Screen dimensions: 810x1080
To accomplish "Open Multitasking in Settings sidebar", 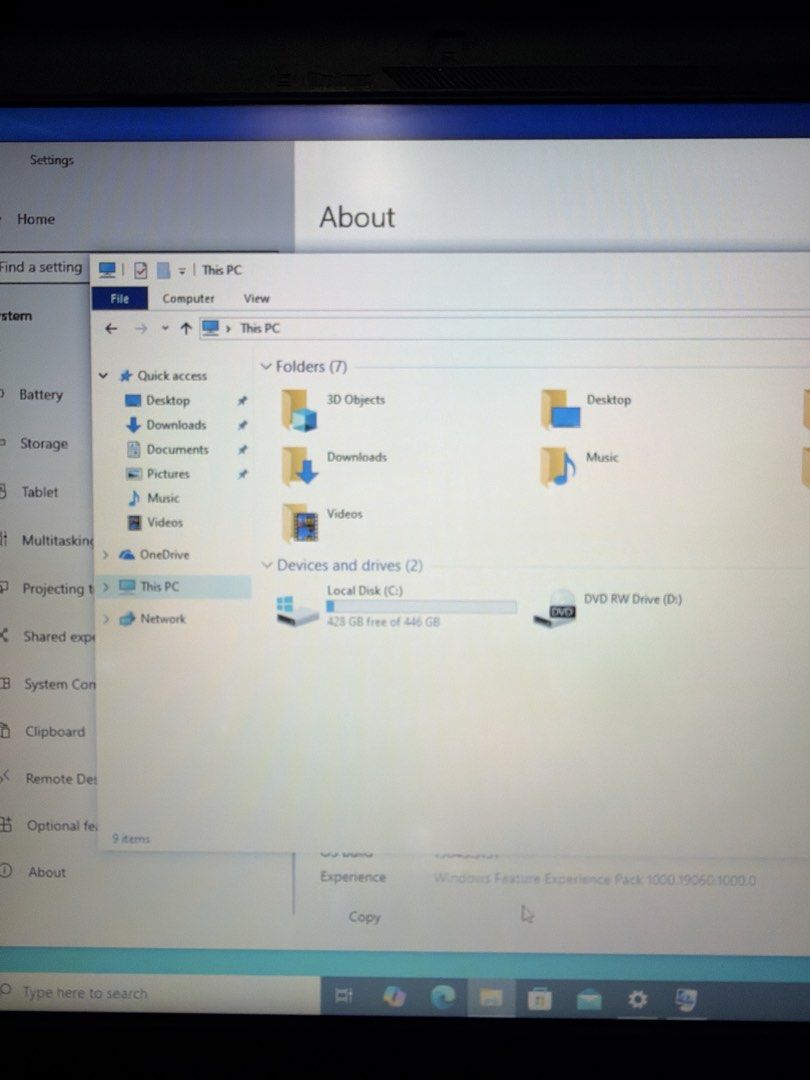I will point(56,540).
